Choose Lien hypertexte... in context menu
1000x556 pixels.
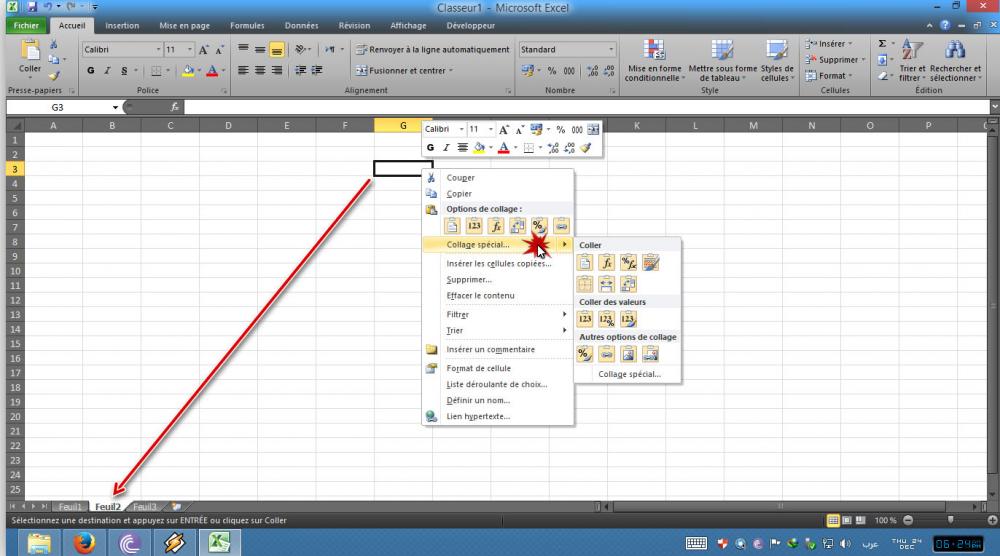point(498,416)
